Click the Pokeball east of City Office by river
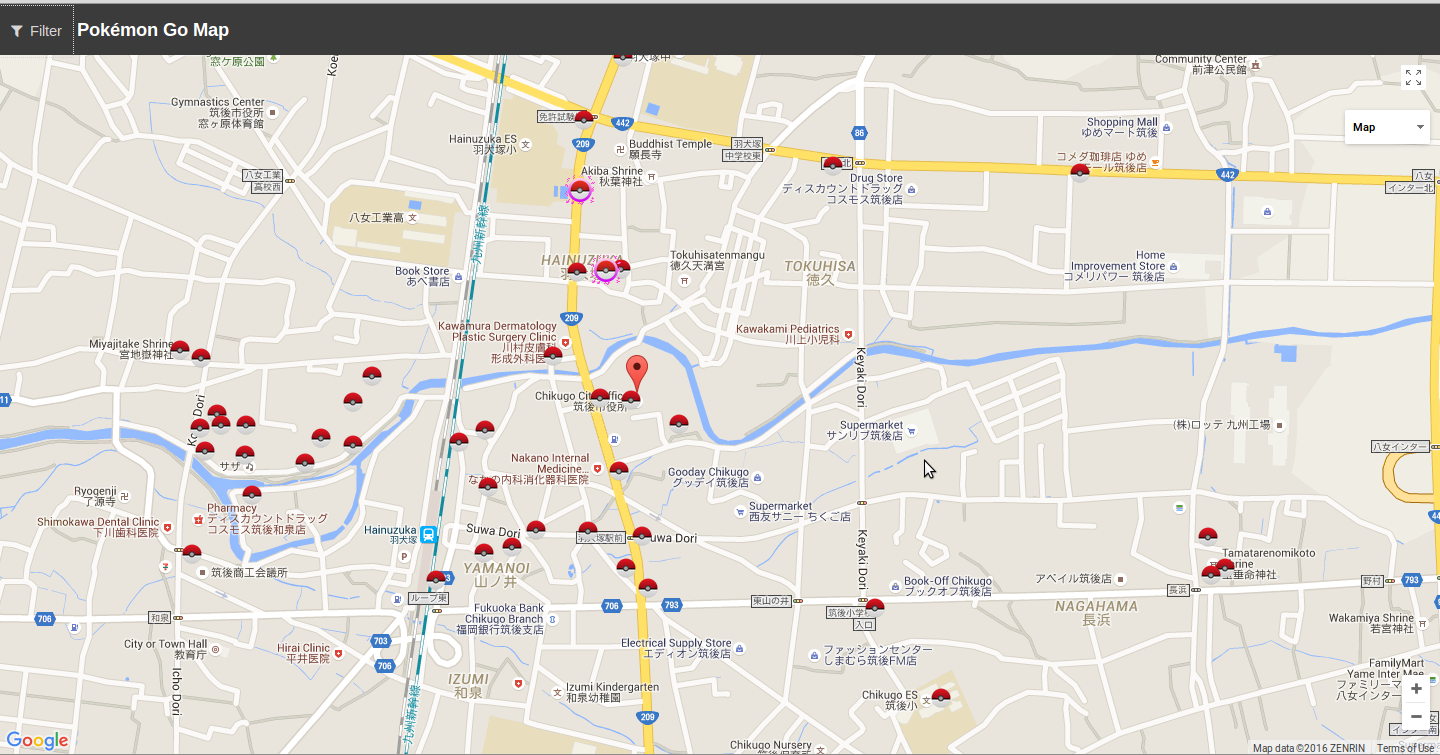The width and height of the screenshot is (1440, 755). pos(679,423)
